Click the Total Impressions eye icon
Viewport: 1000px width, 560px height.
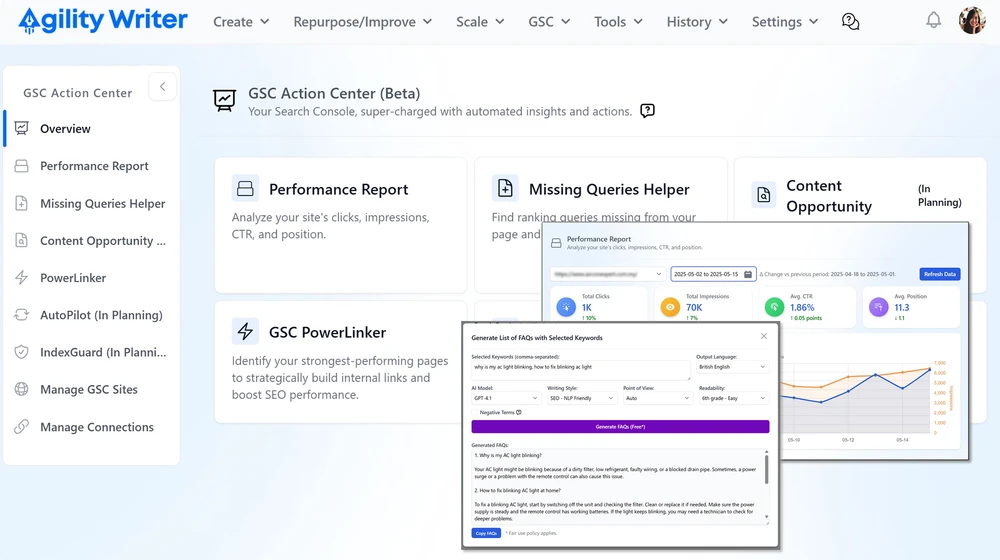click(x=670, y=307)
